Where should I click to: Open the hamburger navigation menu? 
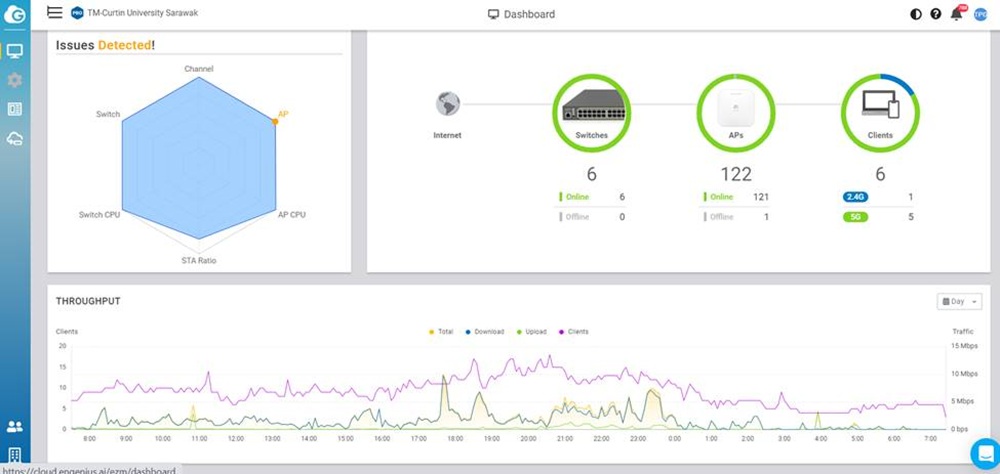[54, 13]
